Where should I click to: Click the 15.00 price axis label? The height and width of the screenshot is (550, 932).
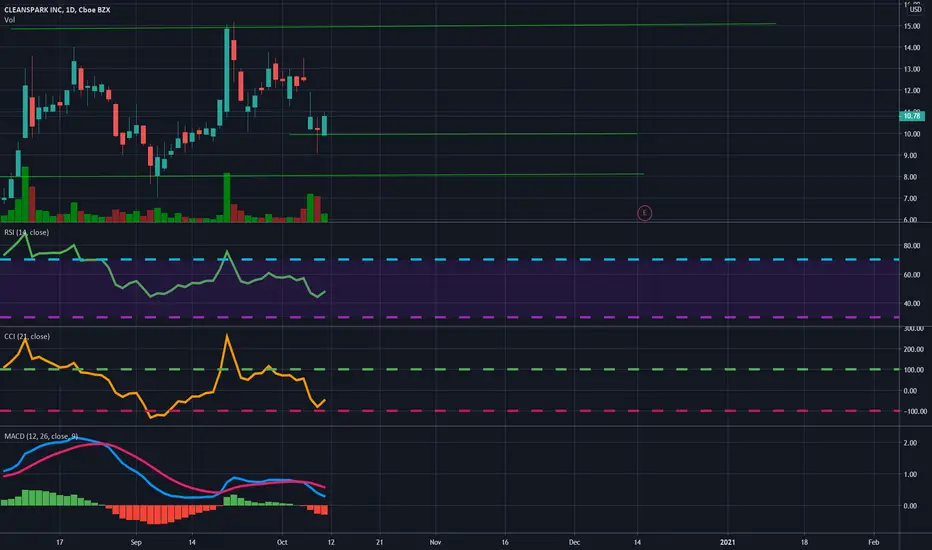[912, 26]
